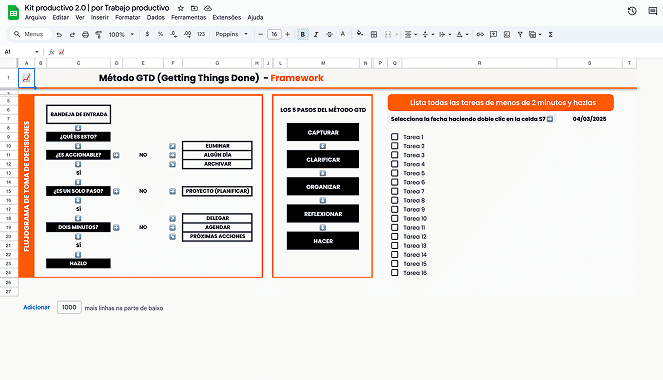Screen dimensions: 663x380
Task: Open the Dados menu
Action: [156, 17]
